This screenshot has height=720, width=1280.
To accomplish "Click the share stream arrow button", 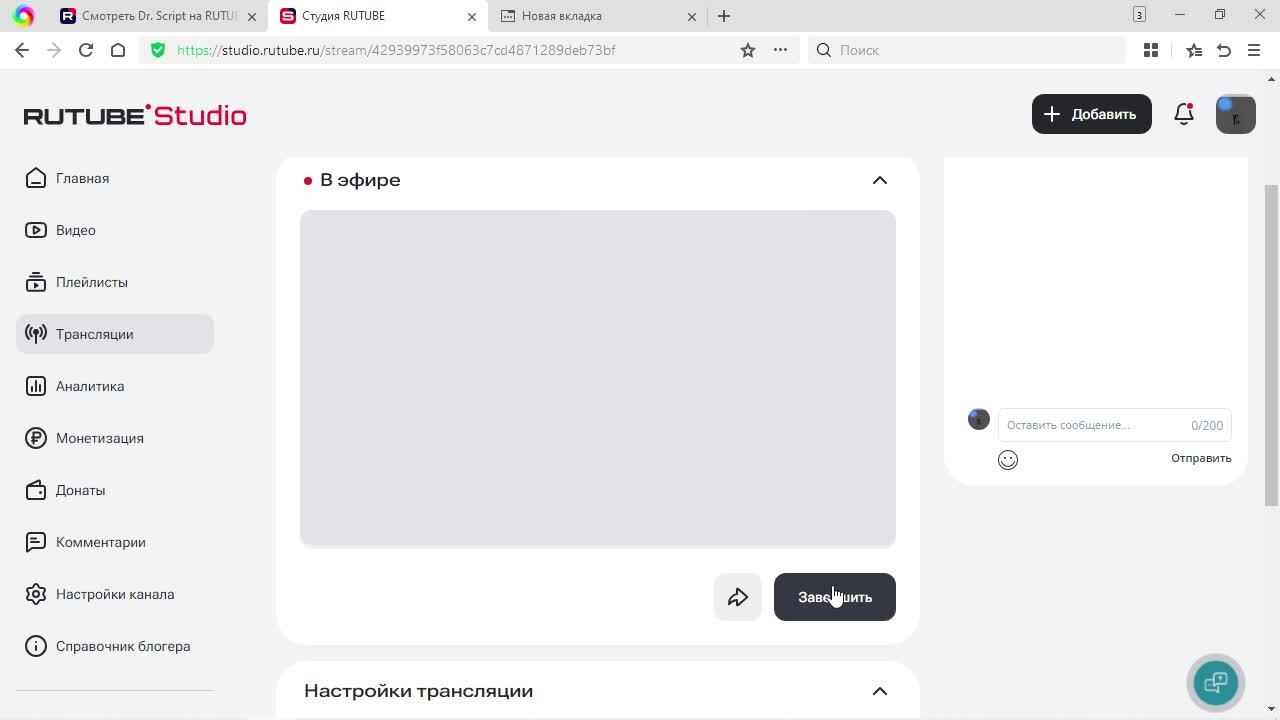I will 738,597.
